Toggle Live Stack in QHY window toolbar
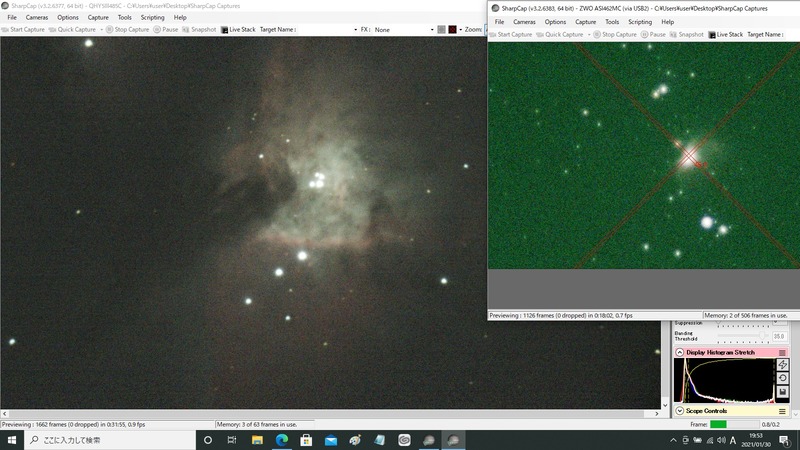 click(x=238, y=30)
